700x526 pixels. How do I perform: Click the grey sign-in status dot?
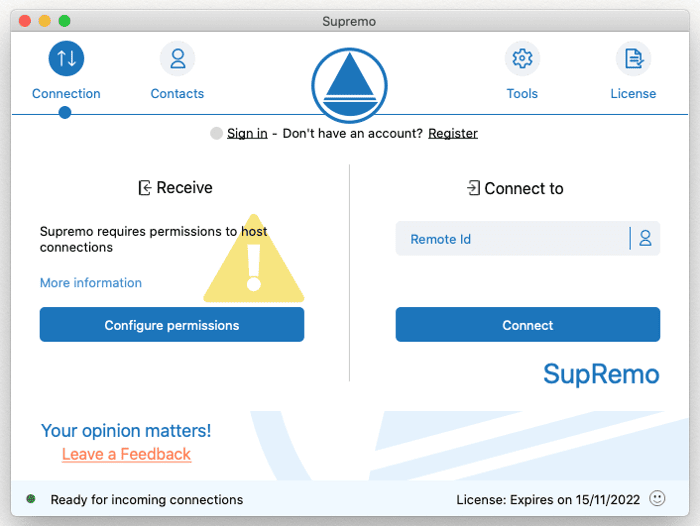click(x=217, y=133)
